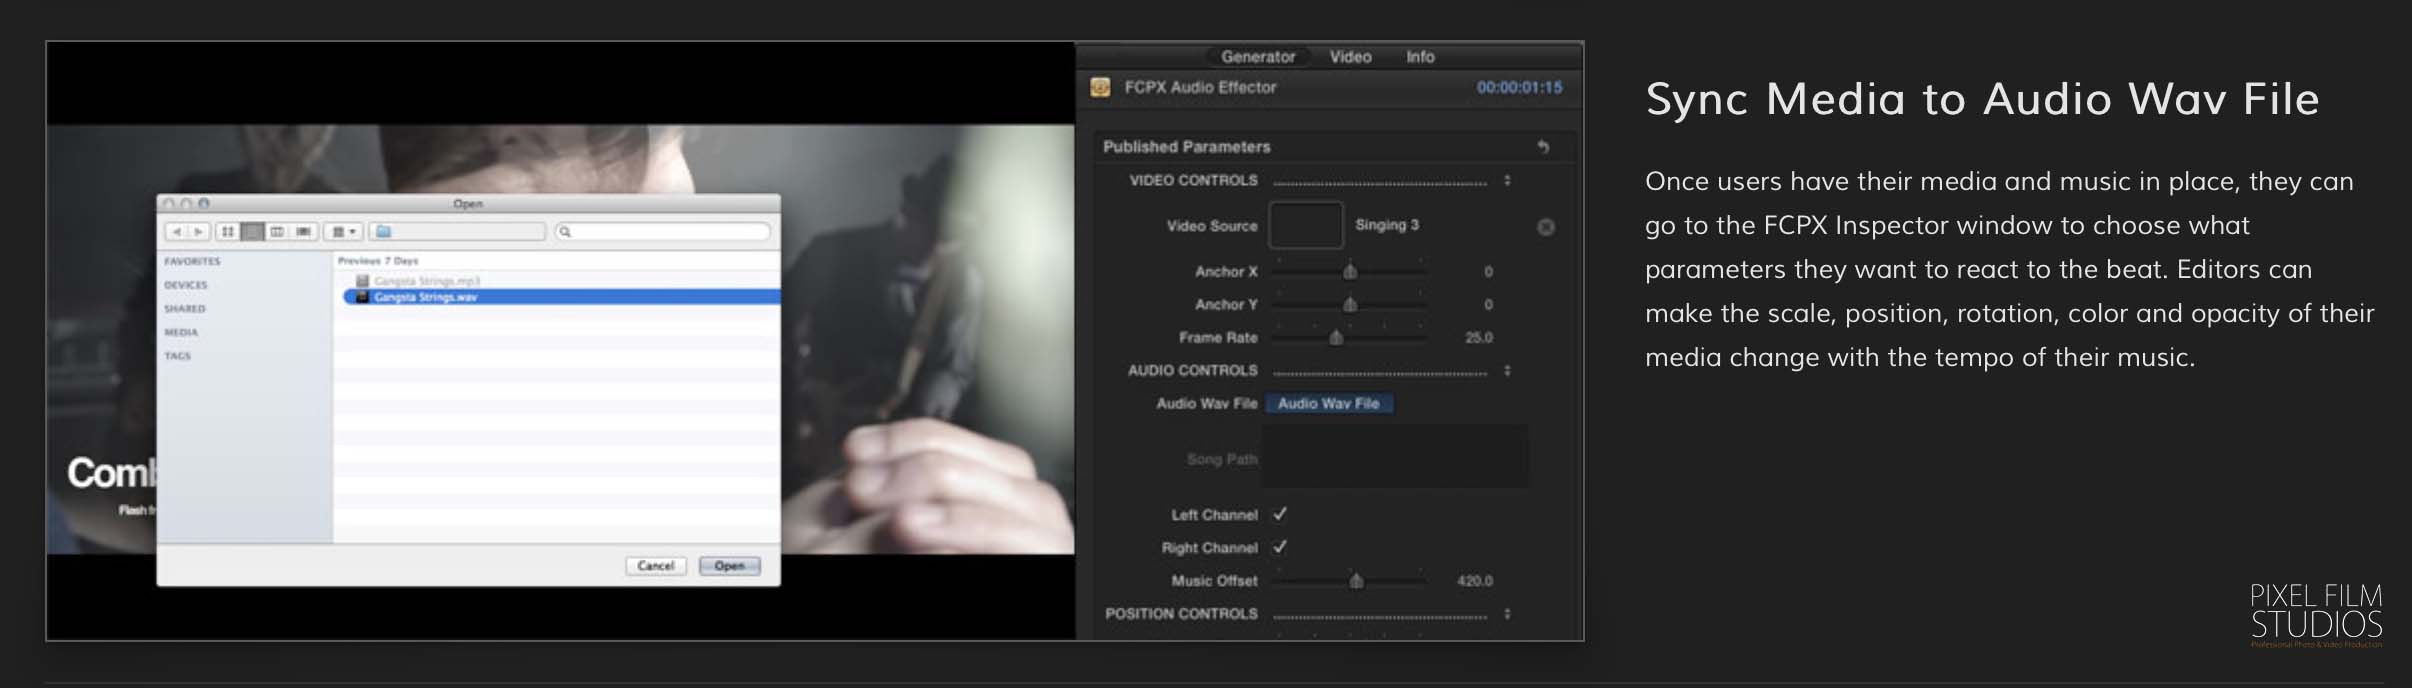Open the item arrangement dropdown

point(343,232)
